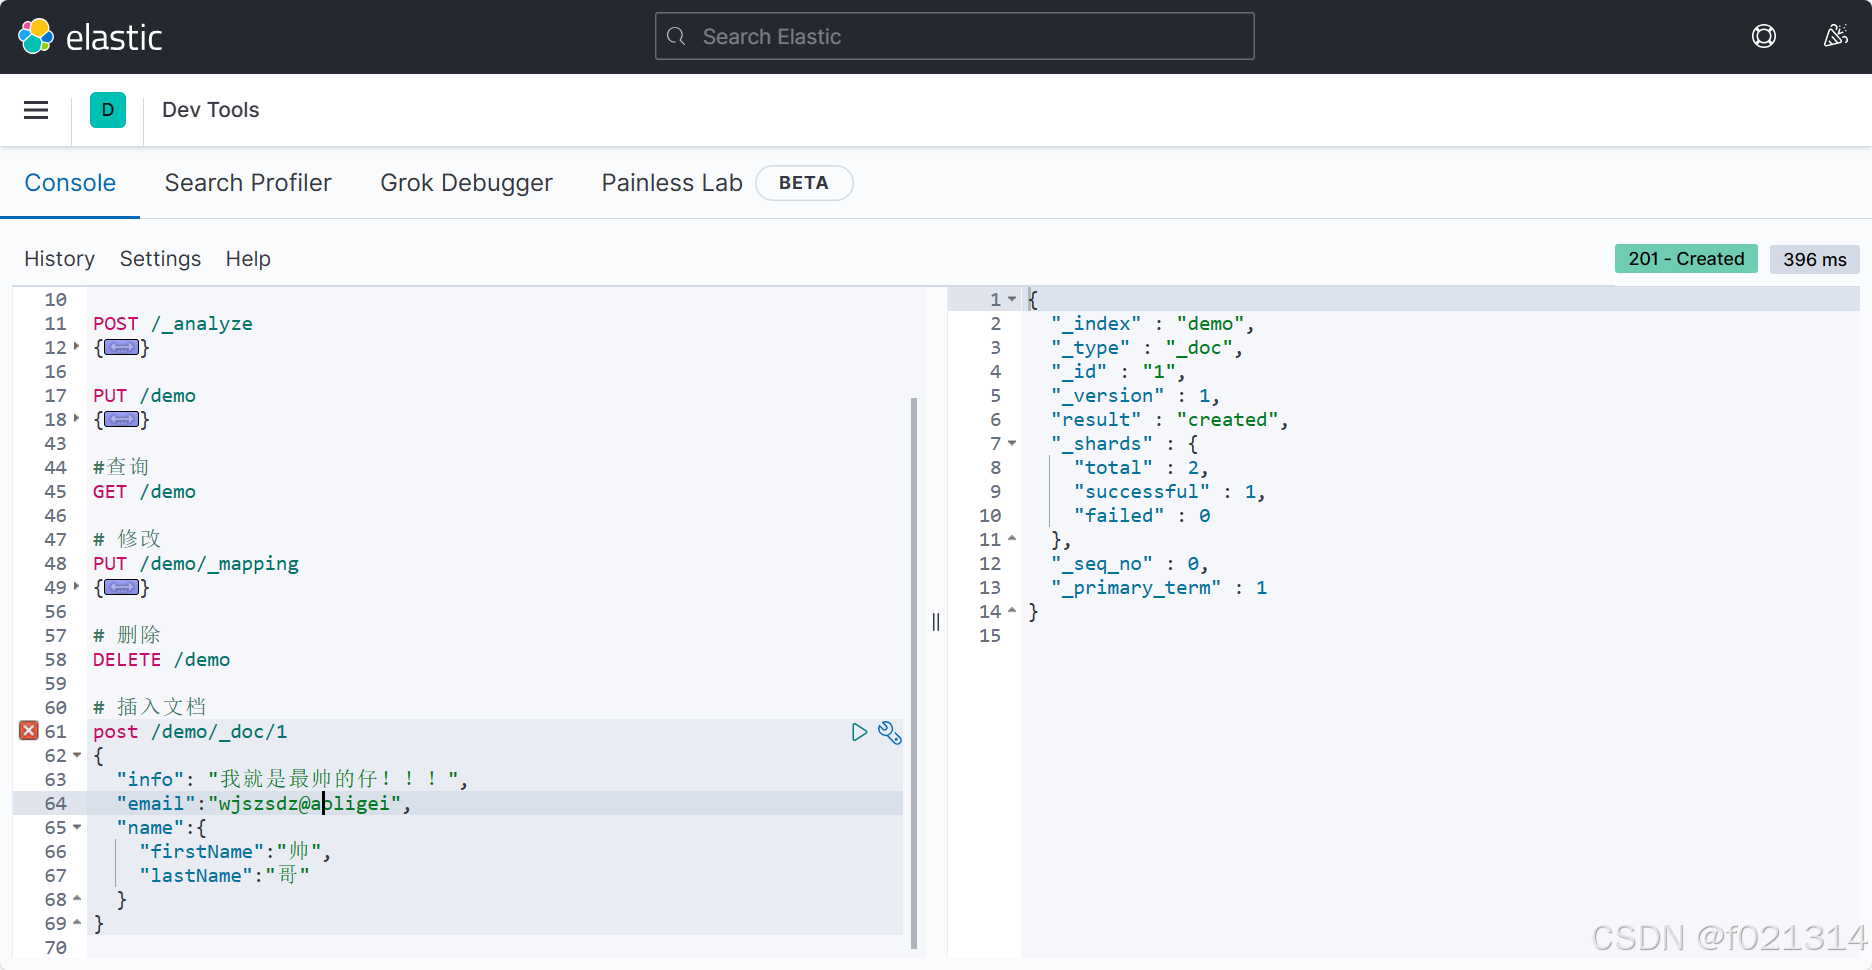Viewport: 1872px width, 970px height.
Task: Open the newsfeed celebration icon
Action: tap(1835, 37)
